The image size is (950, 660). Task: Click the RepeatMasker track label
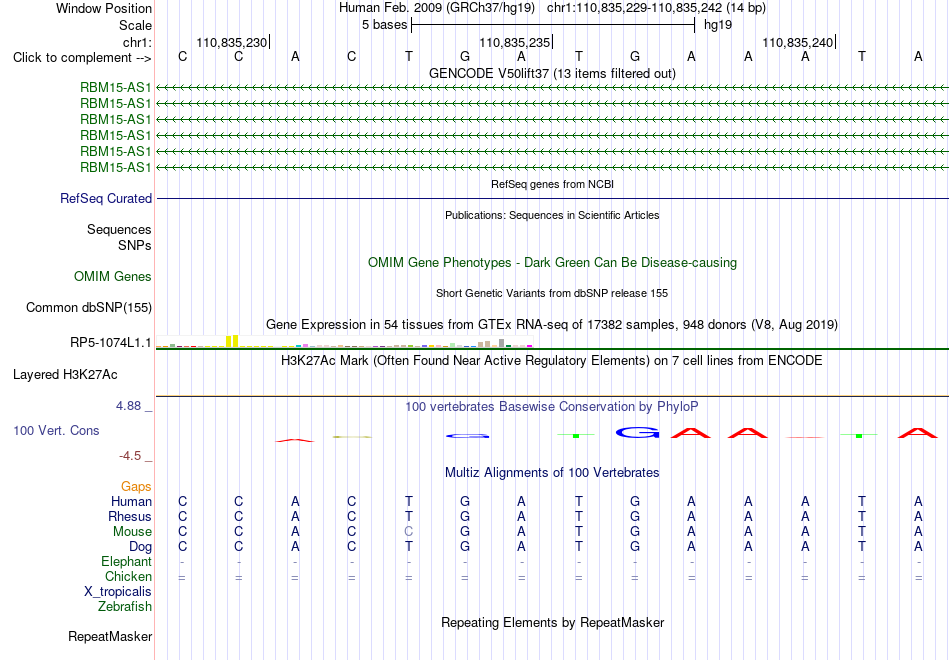coord(110,636)
